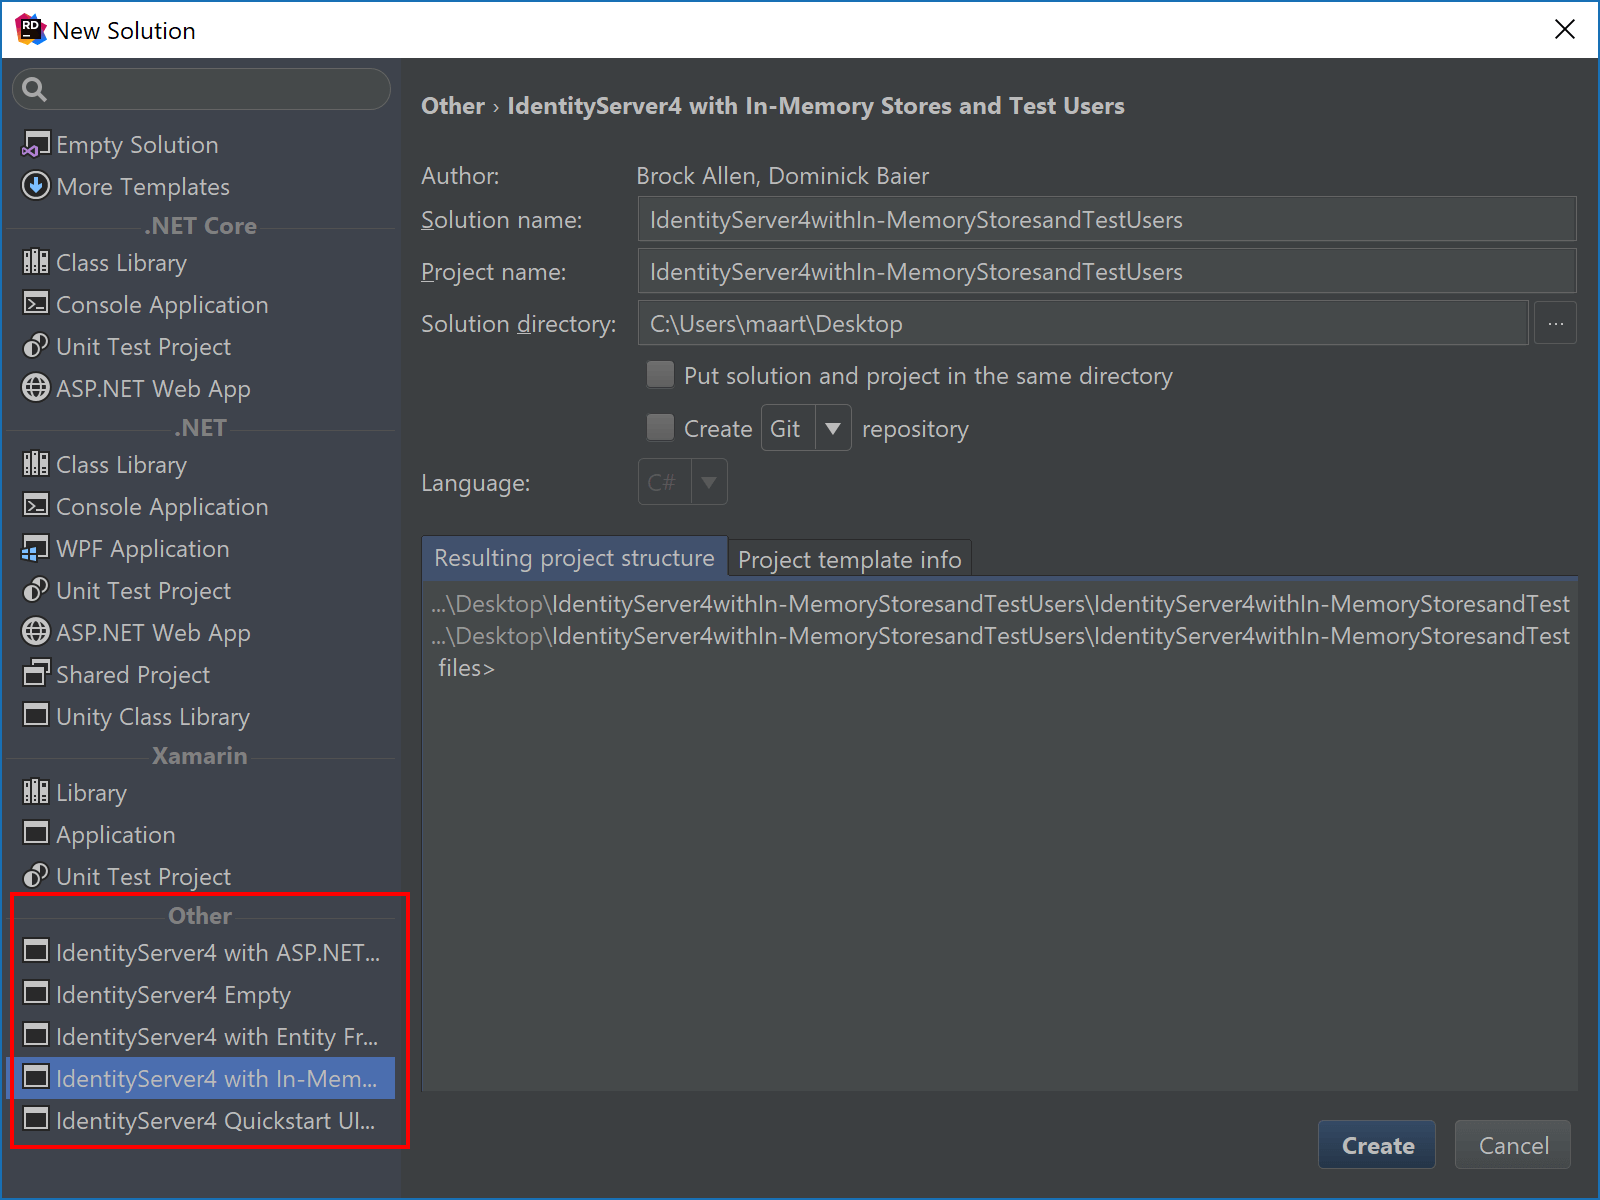Click the search magnifier icon
The image size is (1600, 1200).
(34, 89)
